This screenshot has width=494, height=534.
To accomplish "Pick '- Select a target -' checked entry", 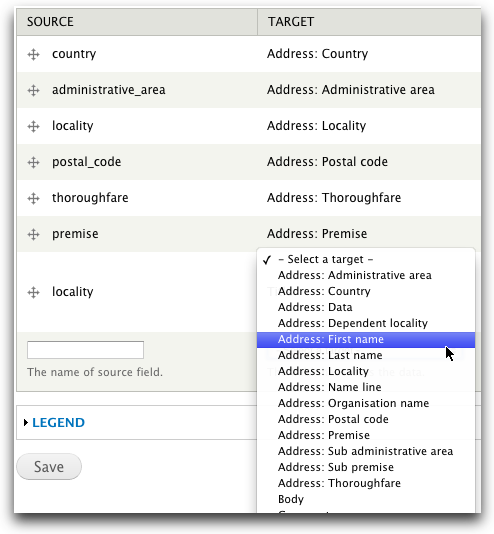I will pyautogui.click(x=366, y=260).
